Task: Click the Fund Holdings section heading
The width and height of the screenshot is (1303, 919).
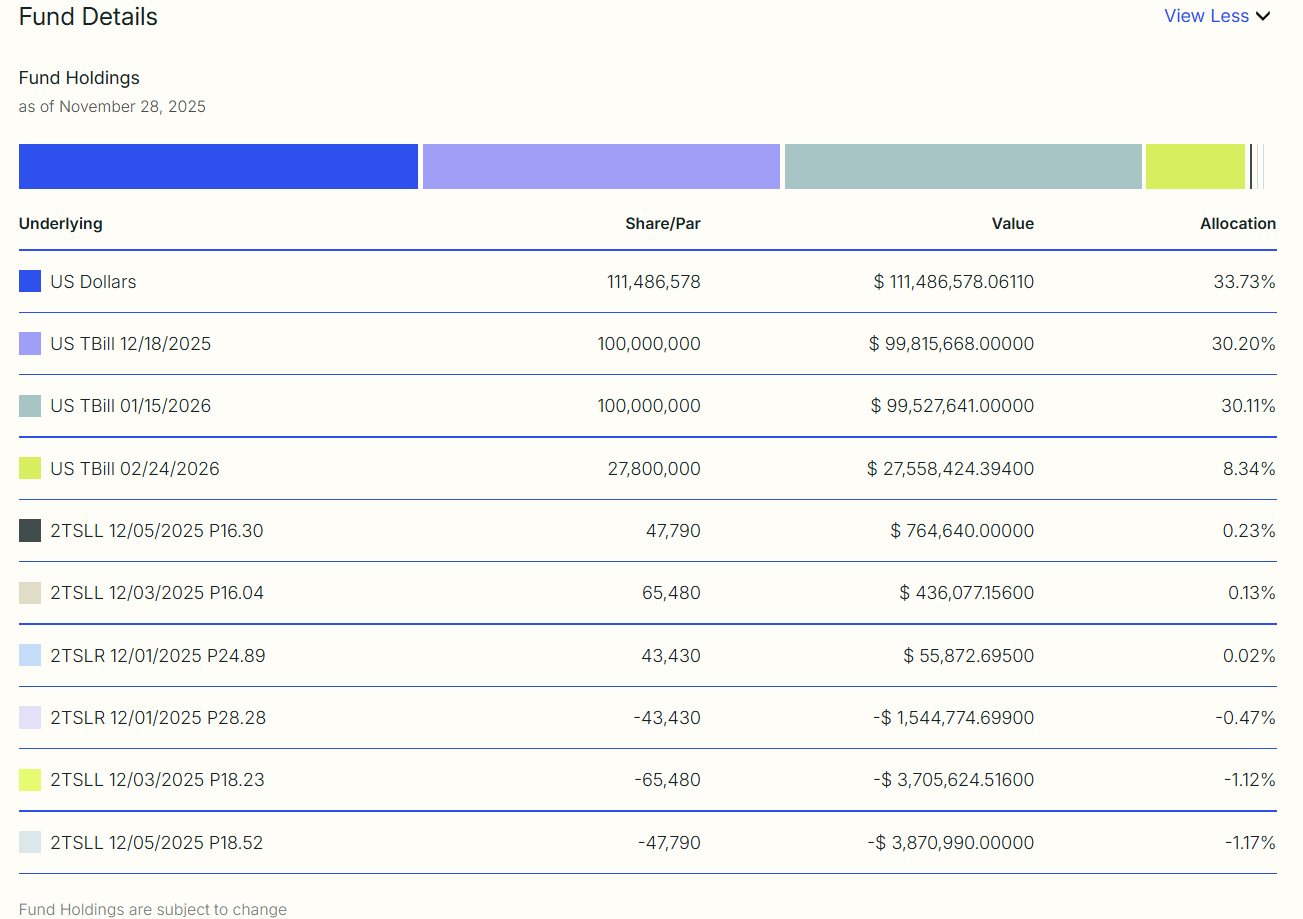Action: pos(79,78)
